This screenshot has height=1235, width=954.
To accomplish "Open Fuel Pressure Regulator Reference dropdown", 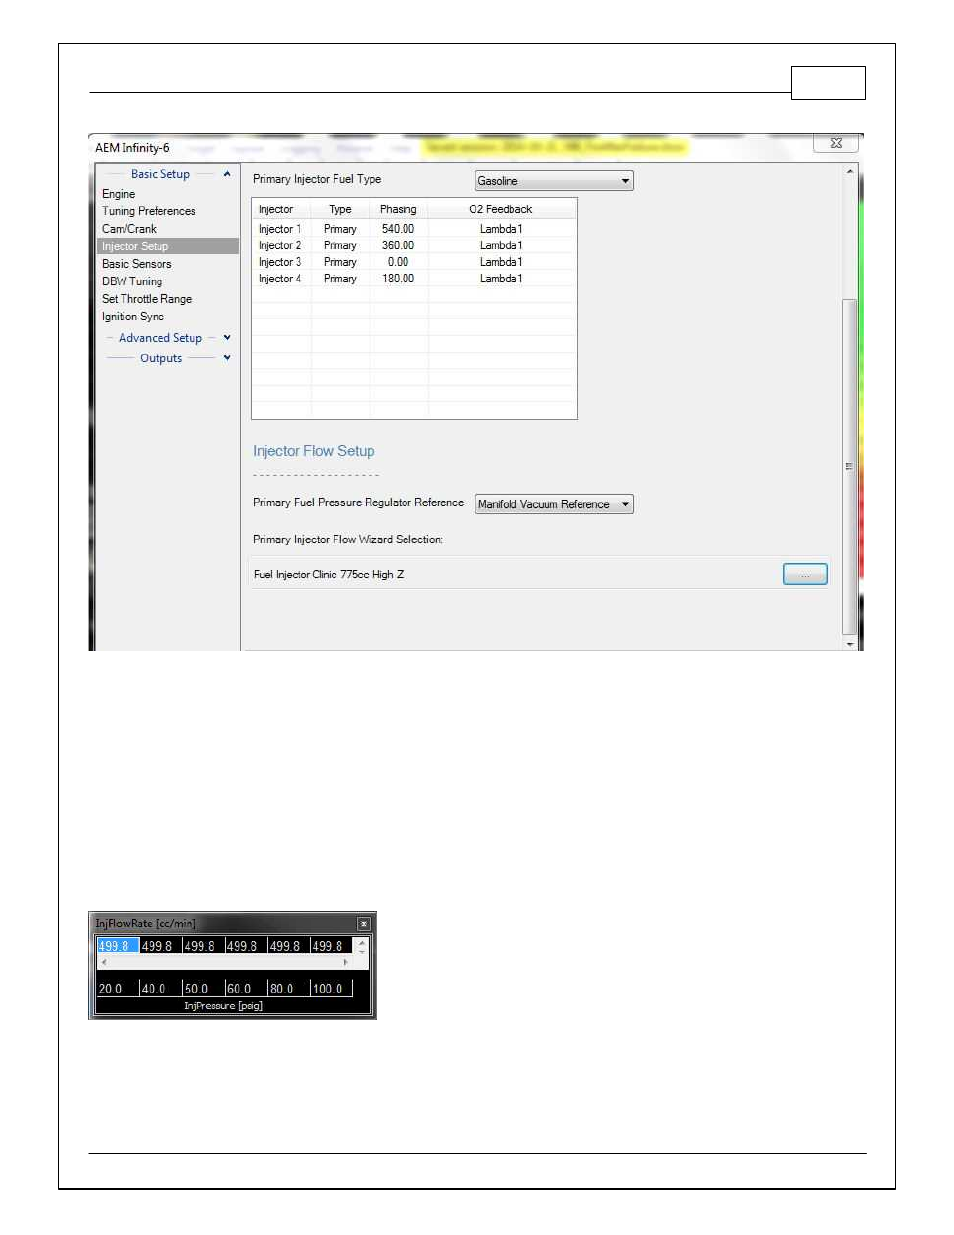I will pyautogui.click(x=554, y=504).
